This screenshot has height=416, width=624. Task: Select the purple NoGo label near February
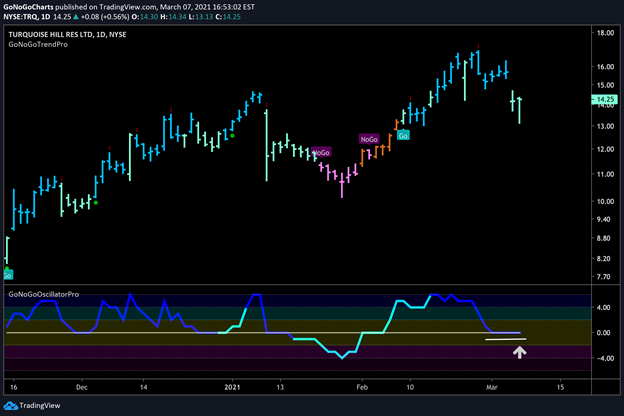[369, 139]
